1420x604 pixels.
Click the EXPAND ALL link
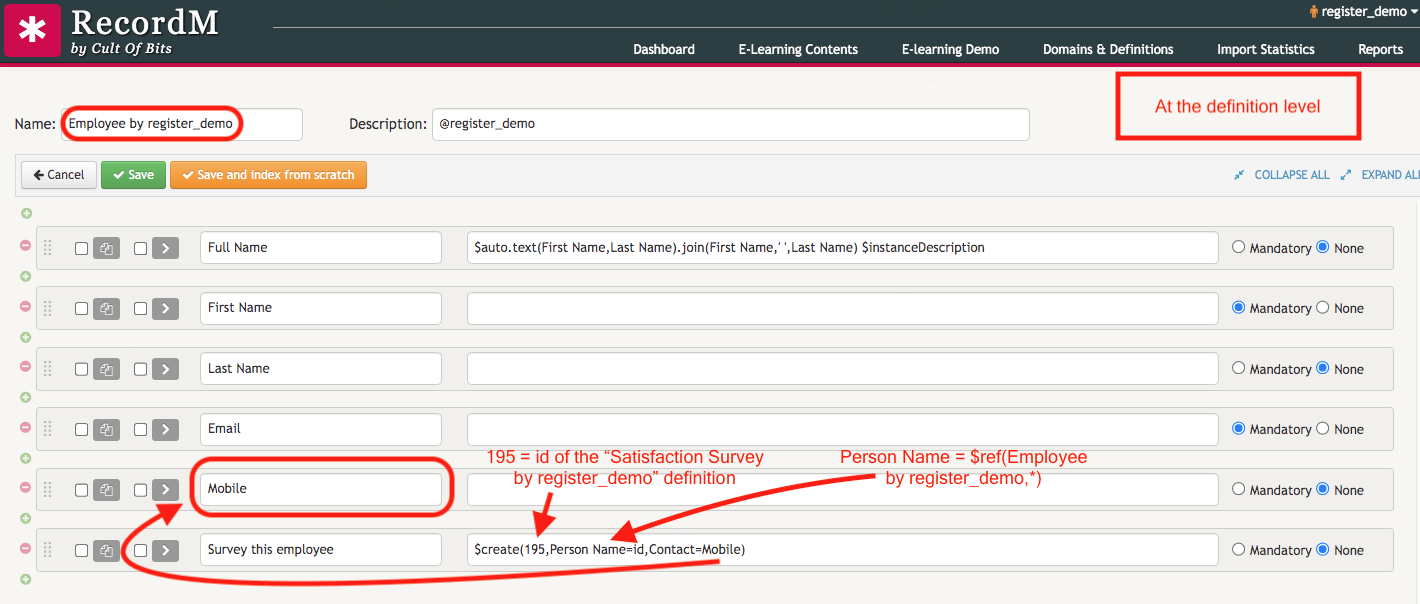click(x=1390, y=175)
